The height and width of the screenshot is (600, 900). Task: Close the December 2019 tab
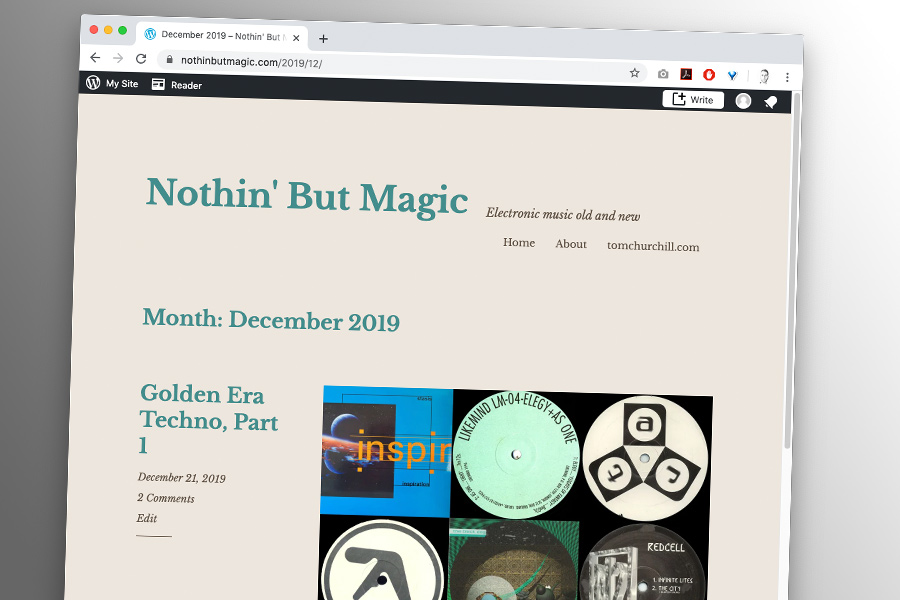click(296, 38)
